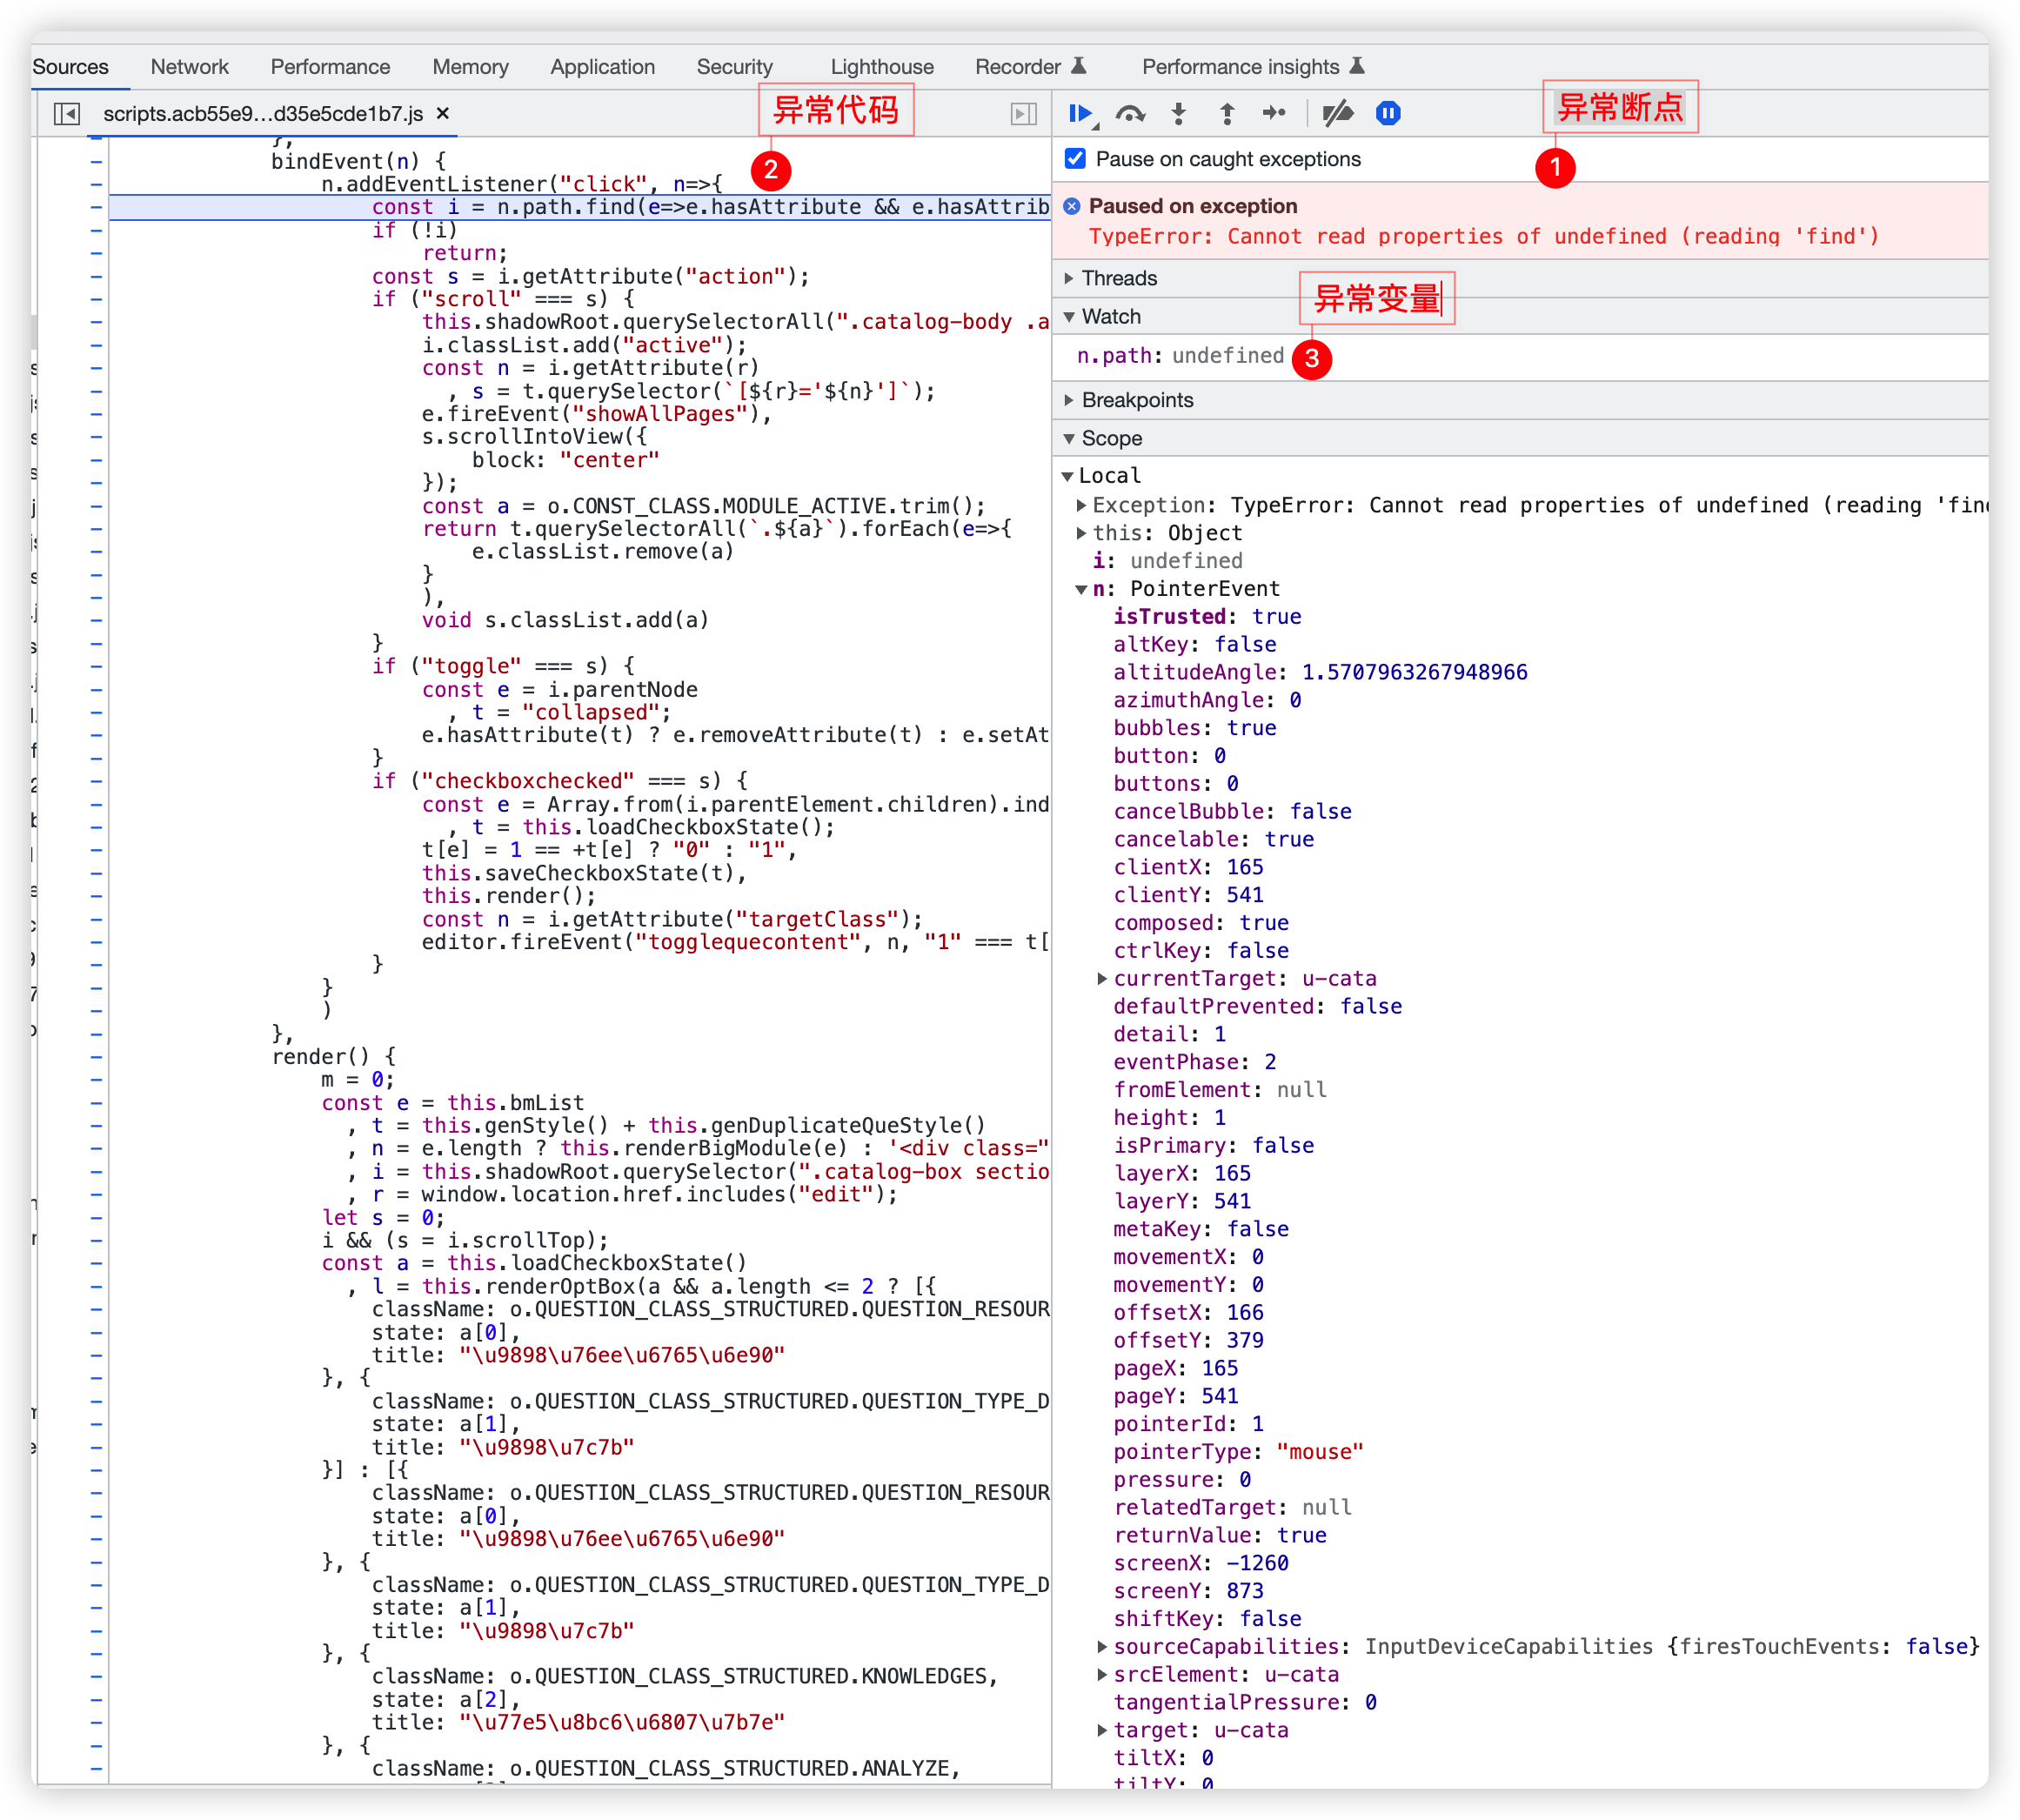This screenshot has width=2020, height=1820.
Task: Click the n.path watch expression
Action: coord(1180,356)
